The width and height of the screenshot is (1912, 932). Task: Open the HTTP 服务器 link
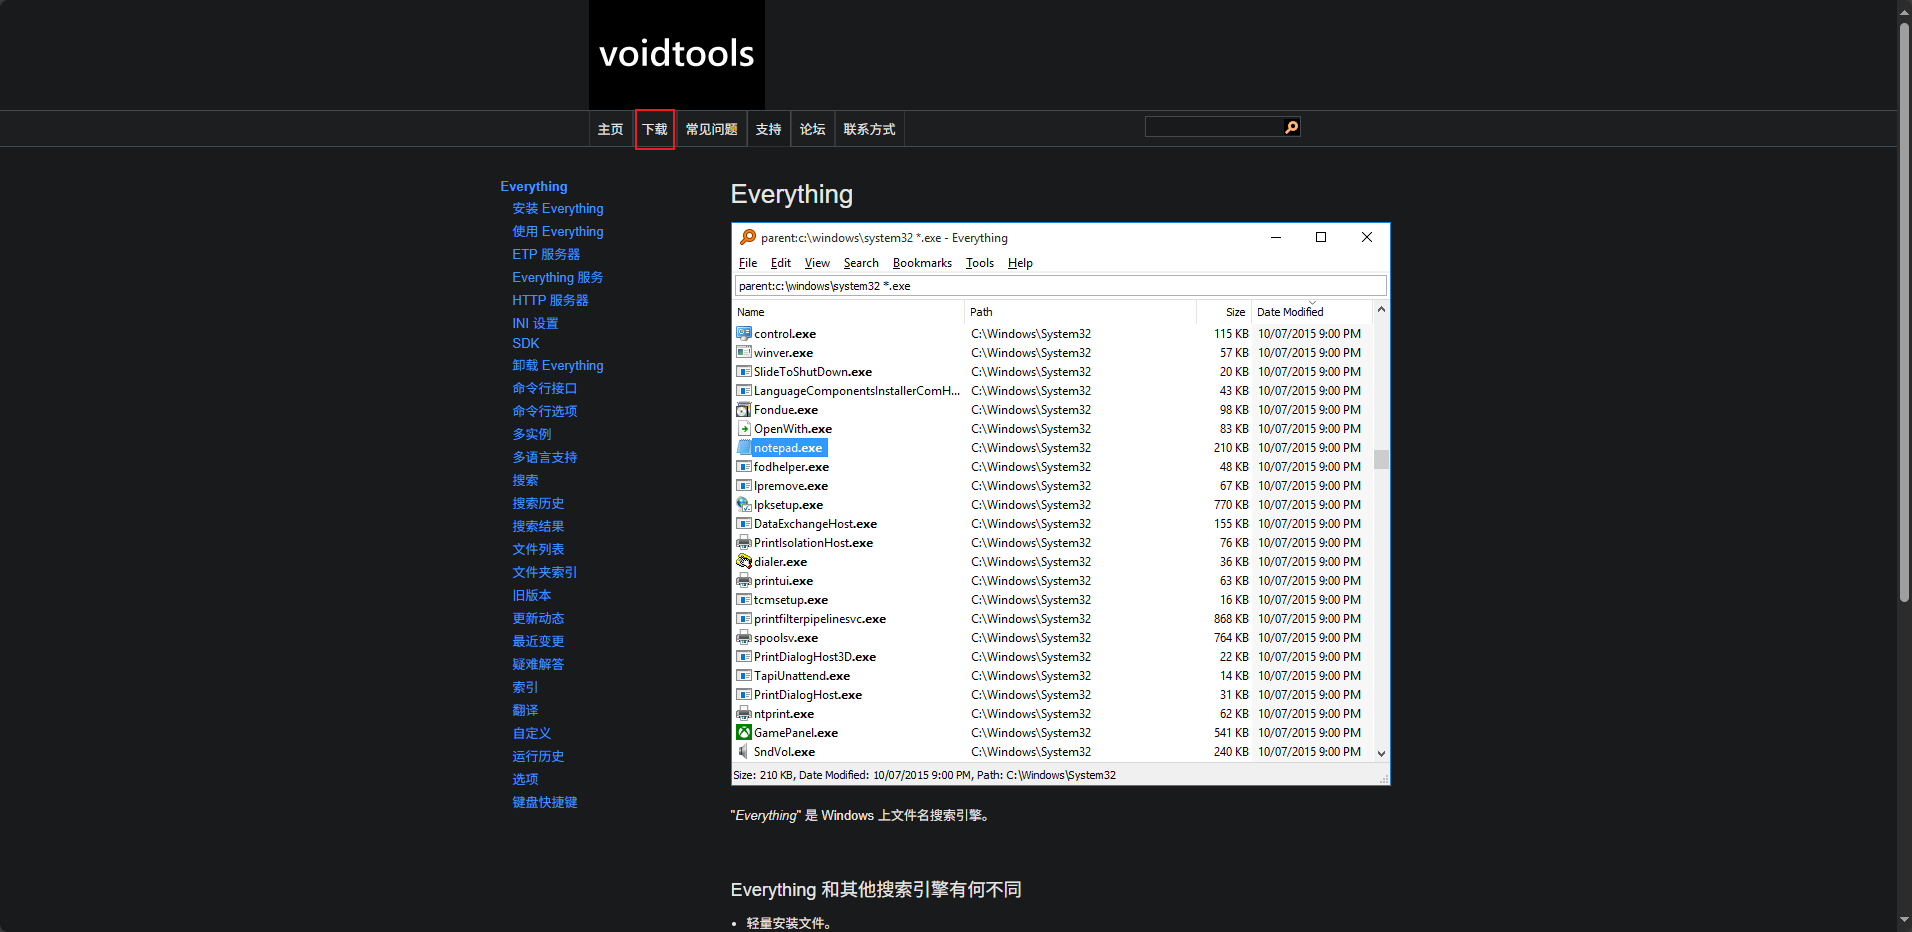(x=550, y=300)
